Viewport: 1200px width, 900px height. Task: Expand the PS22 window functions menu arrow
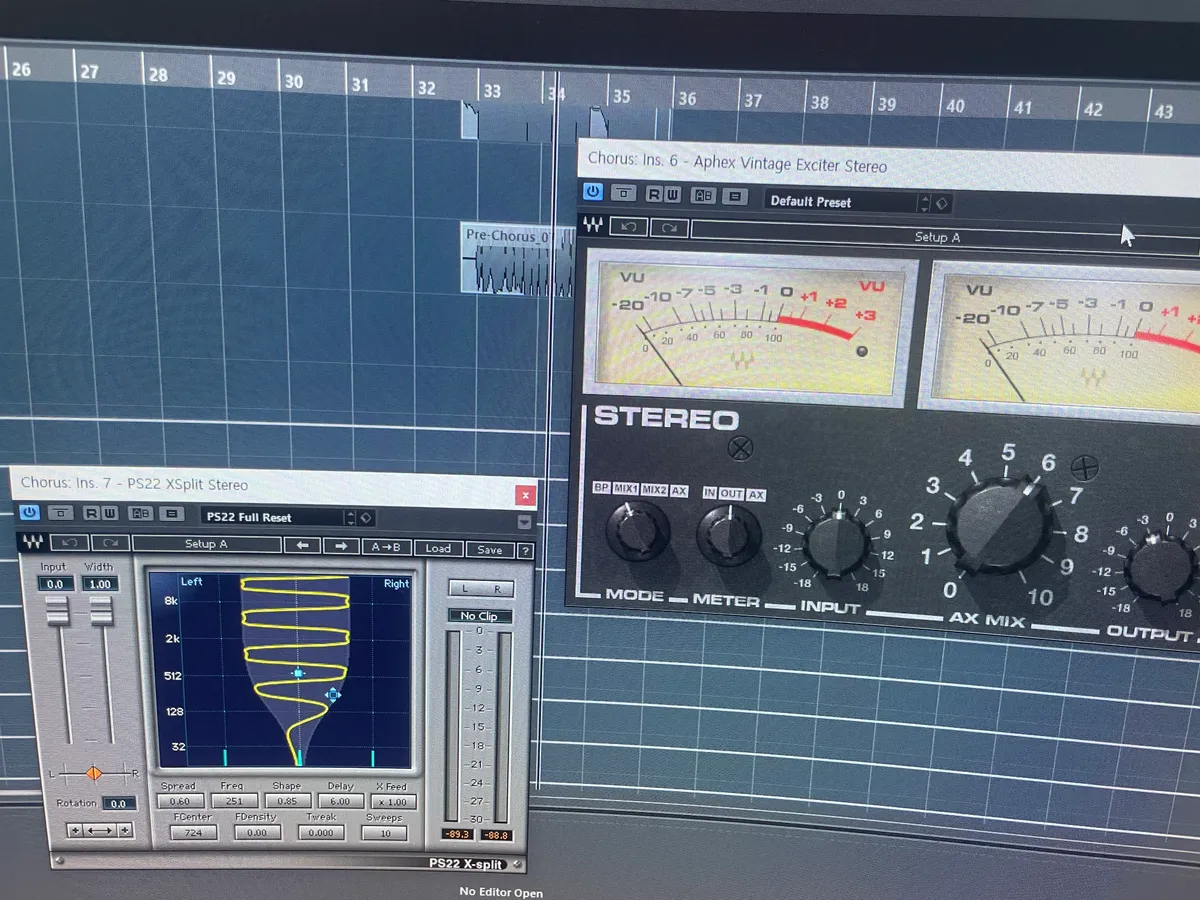(x=525, y=522)
